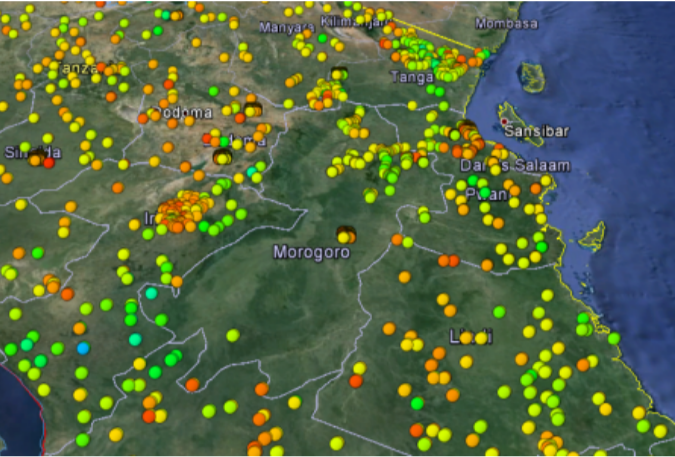Select the red marker next to Singida label

pos(48,162)
